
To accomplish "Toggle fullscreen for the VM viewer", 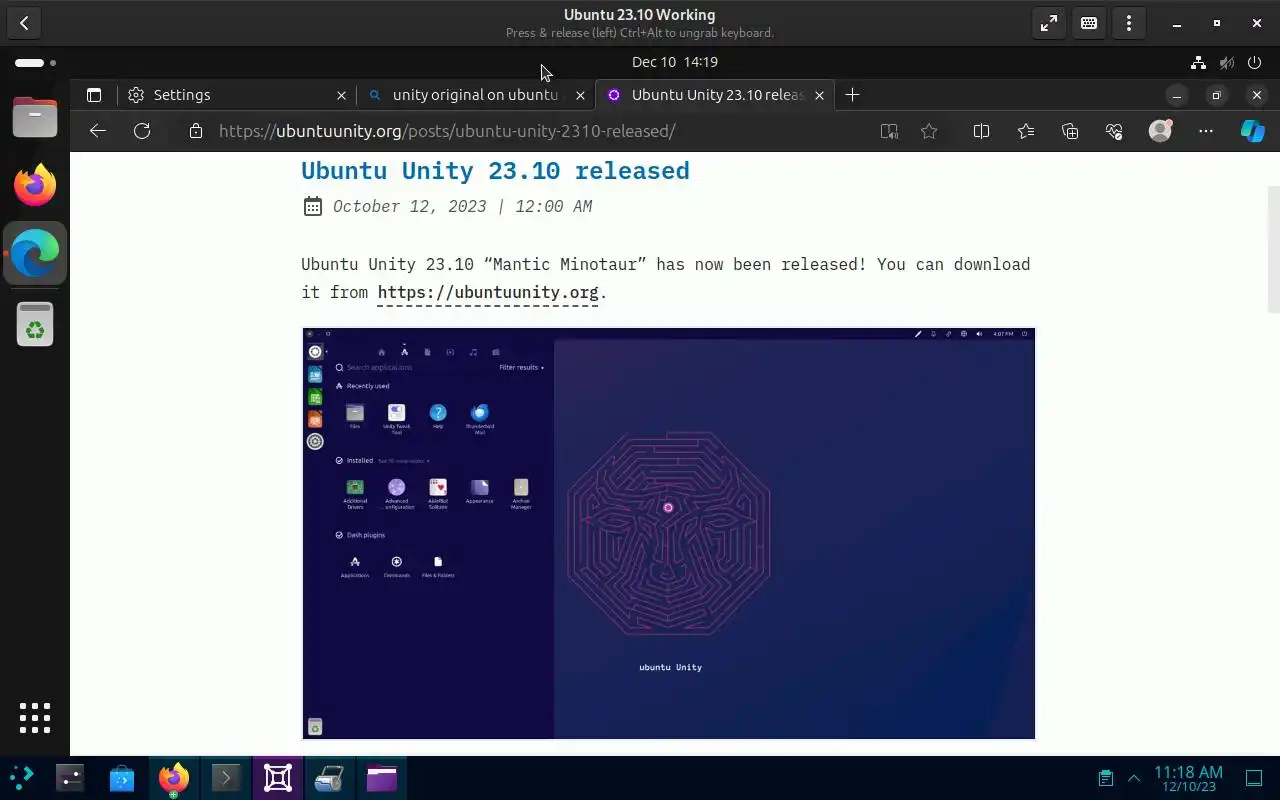I will 1049,23.
